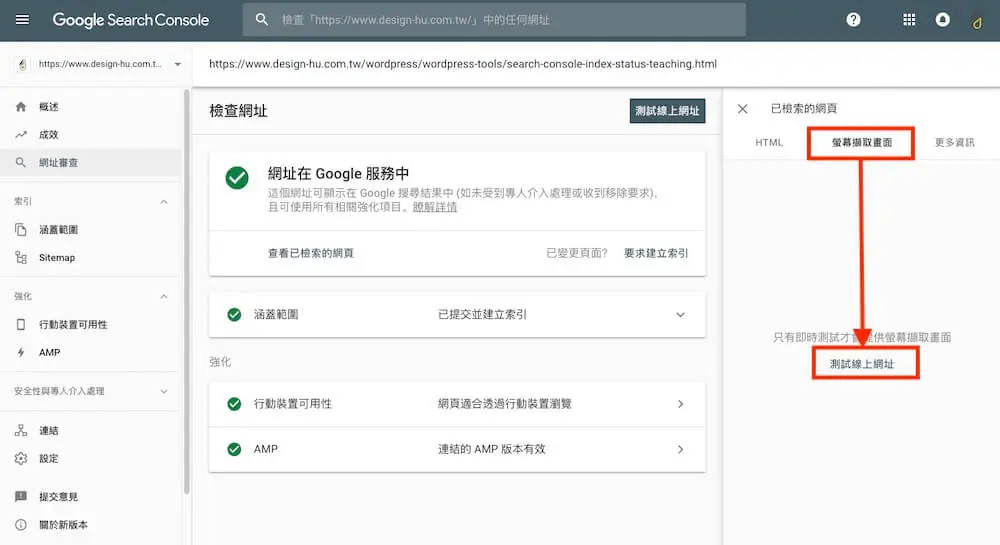The height and width of the screenshot is (545, 1000).
Task: Click the Google Search Console logo
Action: tap(131, 20)
